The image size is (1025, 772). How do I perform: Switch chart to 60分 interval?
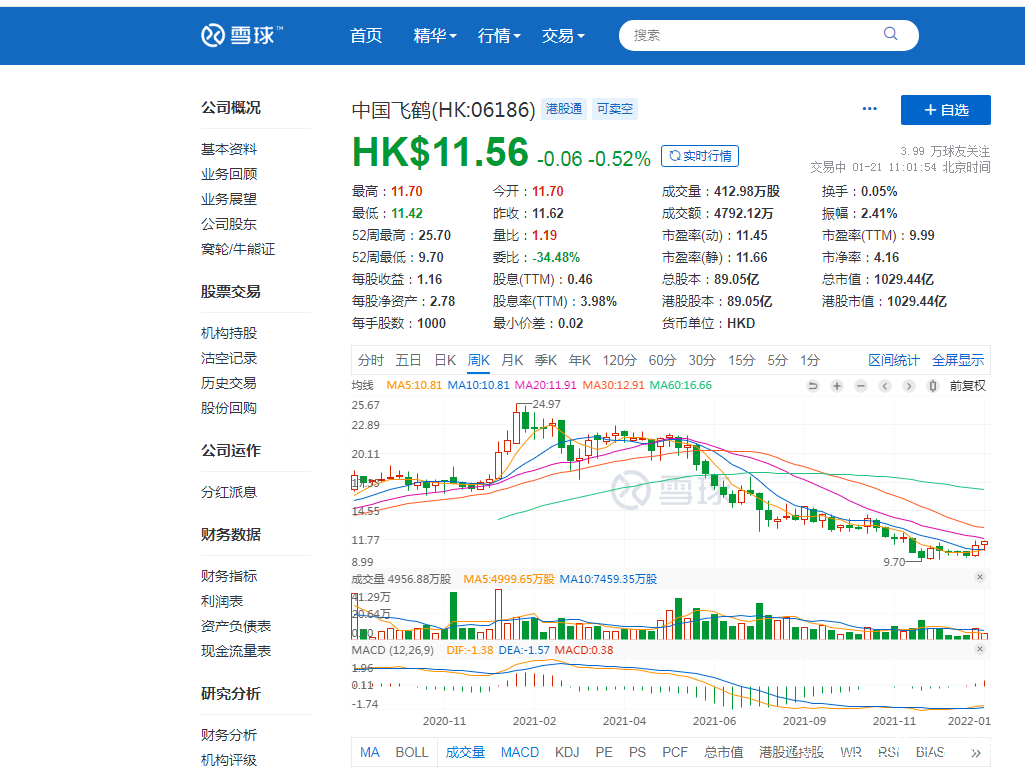coord(662,360)
